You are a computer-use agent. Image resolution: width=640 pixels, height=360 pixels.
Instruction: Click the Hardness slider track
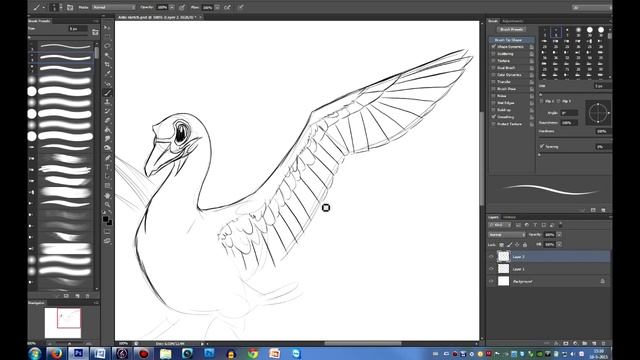(x=575, y=137)
